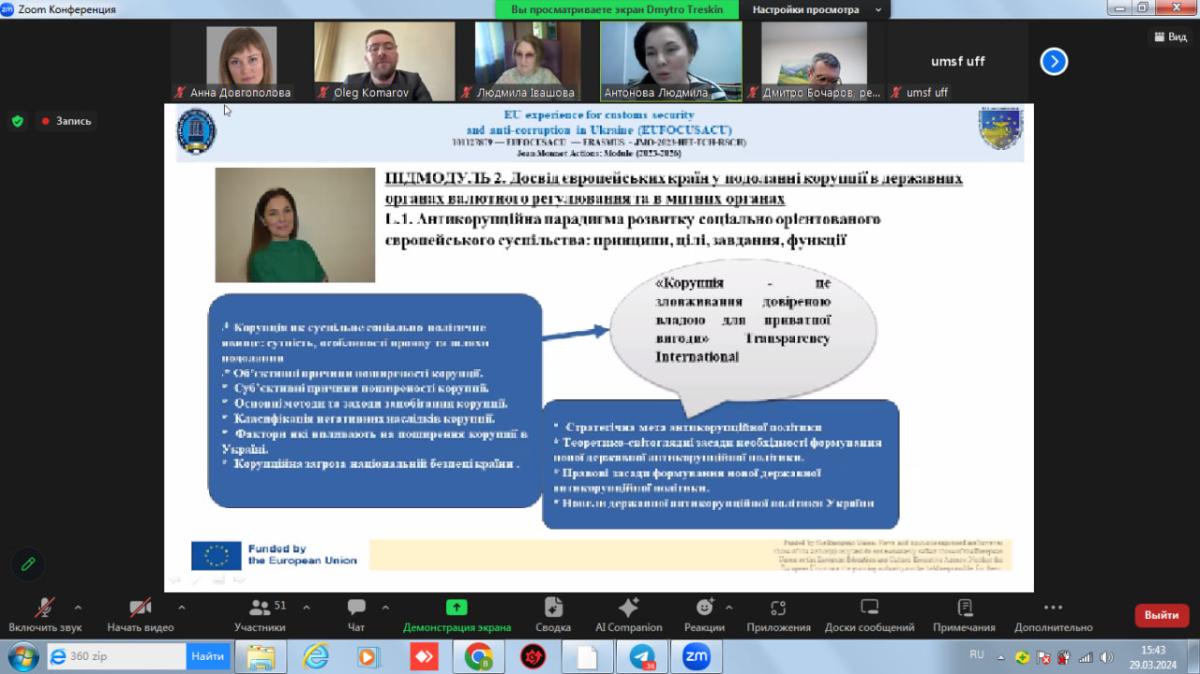
Task: Open the Участники participants list
Action: click(x=260, y=613)
